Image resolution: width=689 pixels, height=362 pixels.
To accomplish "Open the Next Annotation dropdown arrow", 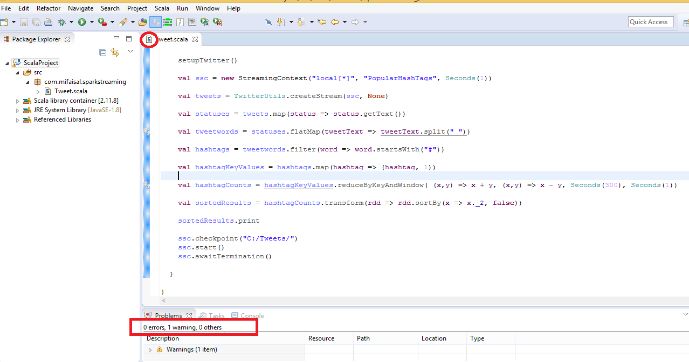I will [x=291, y=22].
